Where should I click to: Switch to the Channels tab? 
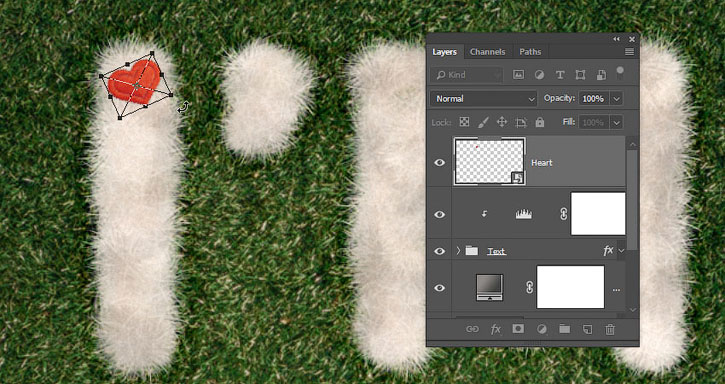[487, 52]
